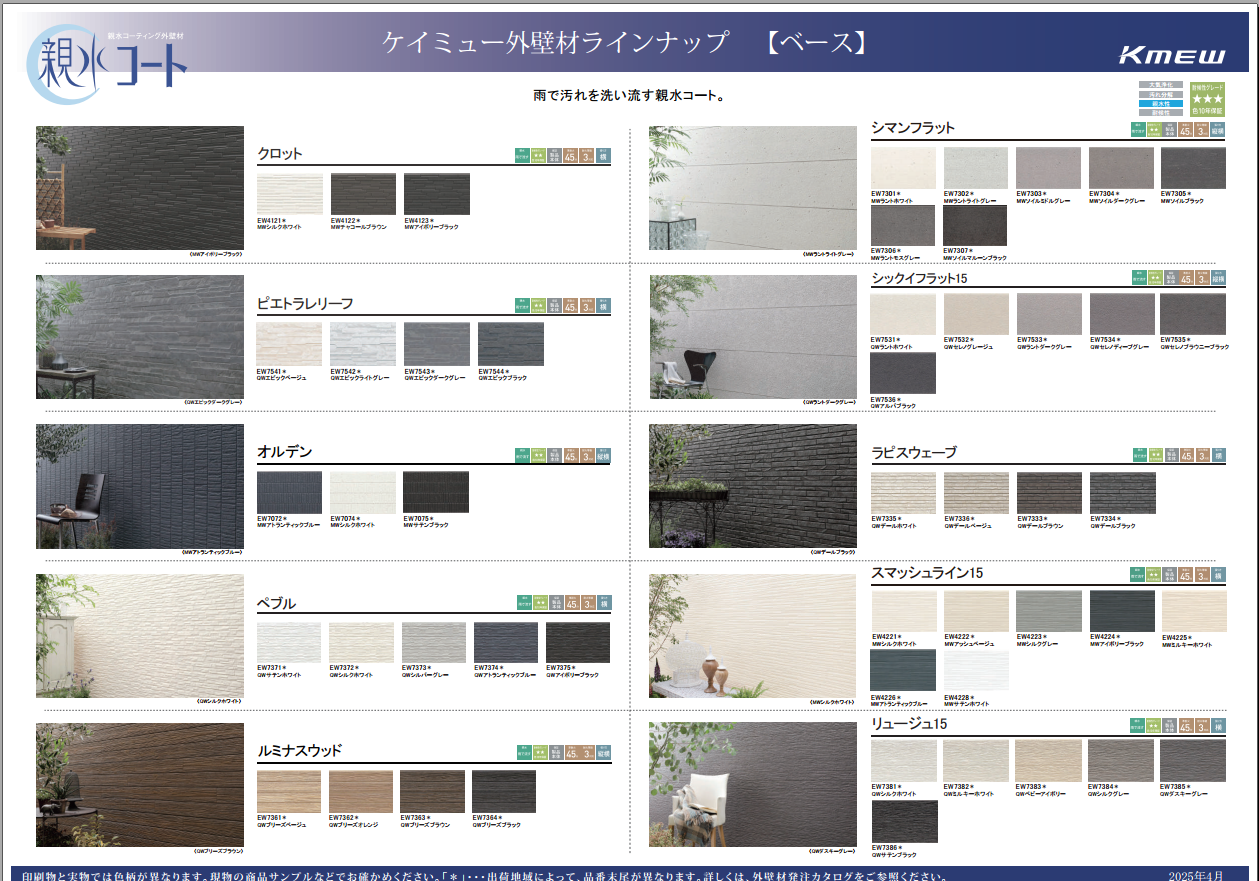Select the EW7301 white swatch
The image size is (1259, 881).
point(904,168)
